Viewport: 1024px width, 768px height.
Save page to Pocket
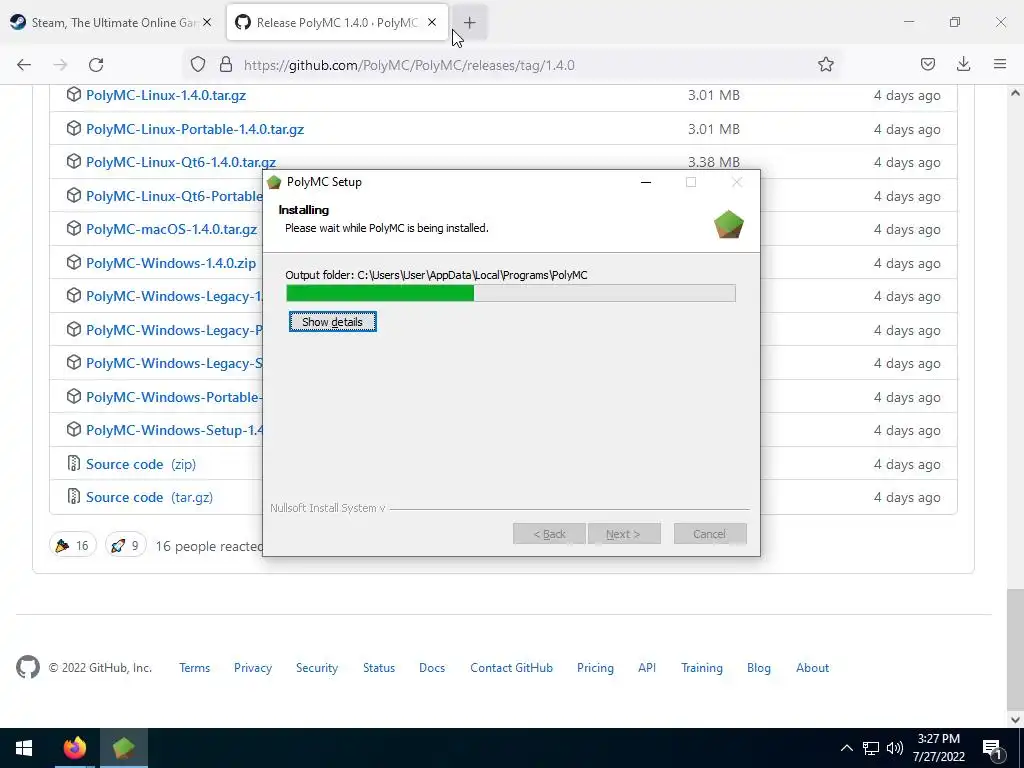point(927,64)
